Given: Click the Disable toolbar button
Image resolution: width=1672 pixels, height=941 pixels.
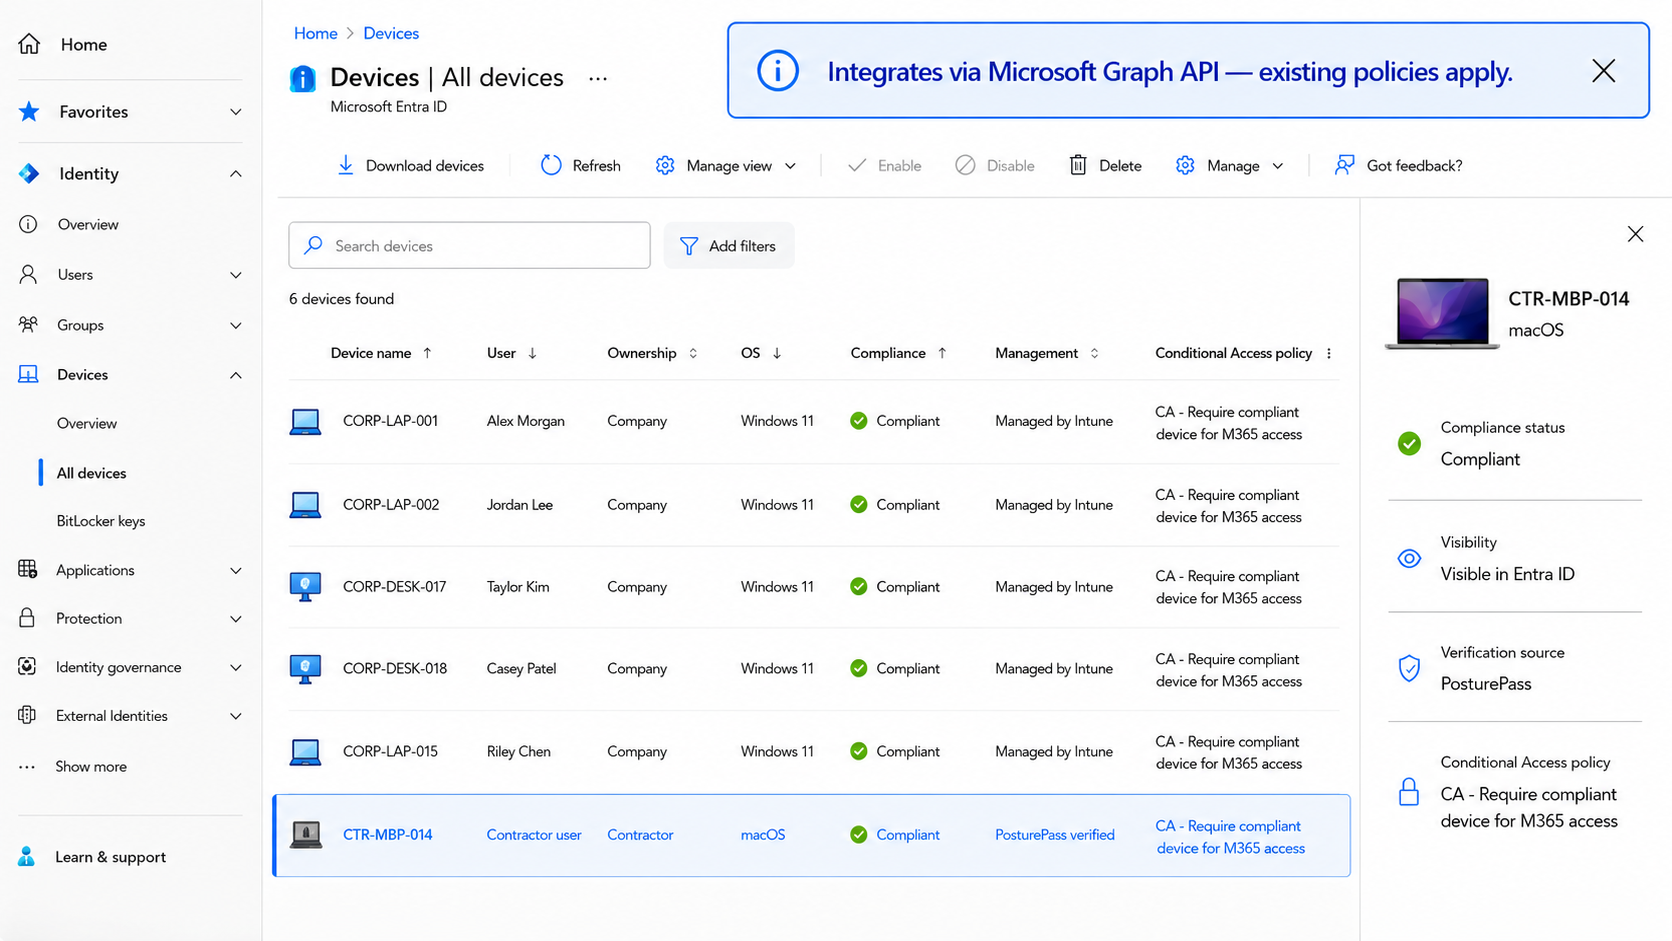Looking at the screenshot, I should (994, 166).
